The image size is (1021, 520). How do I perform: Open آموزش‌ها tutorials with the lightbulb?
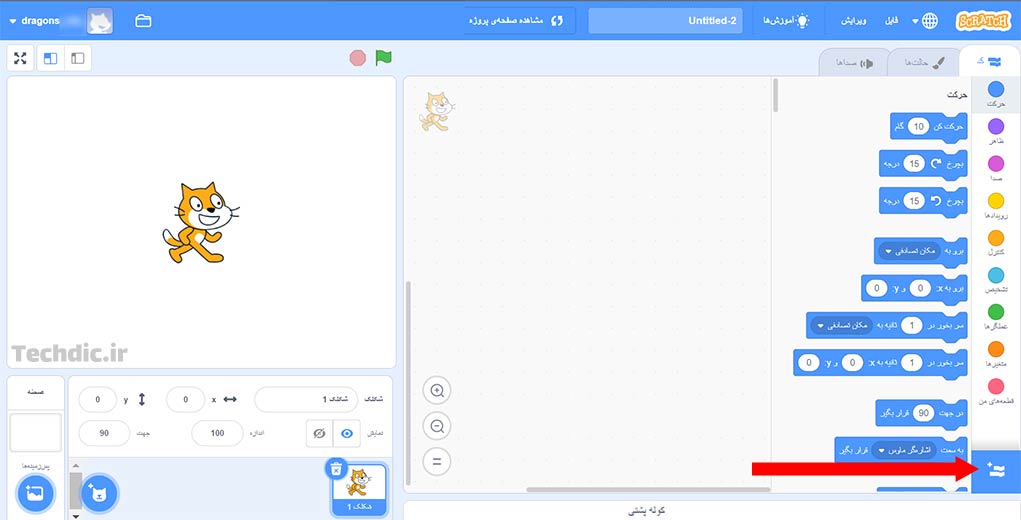coord(786,21)
